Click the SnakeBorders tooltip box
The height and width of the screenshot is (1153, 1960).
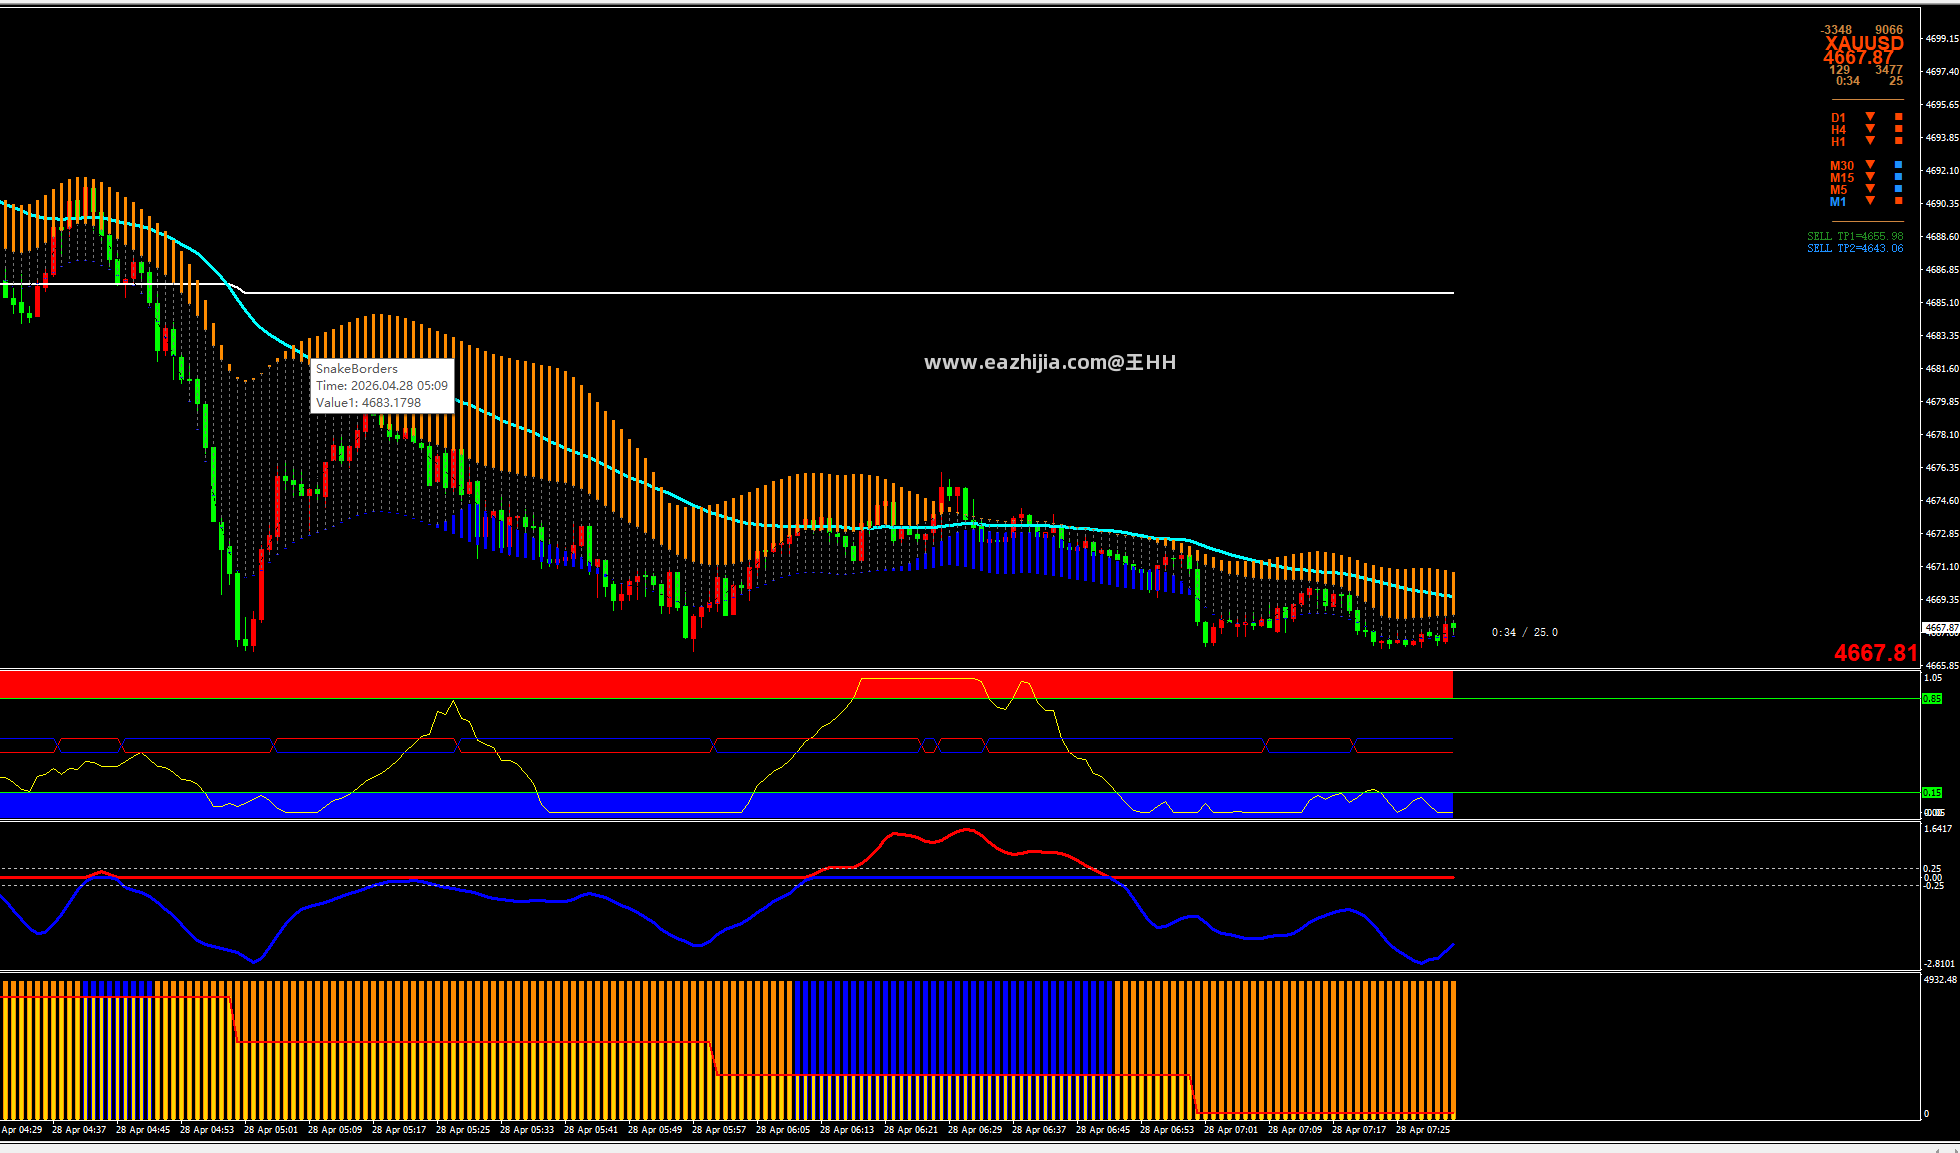click(382, 386)
